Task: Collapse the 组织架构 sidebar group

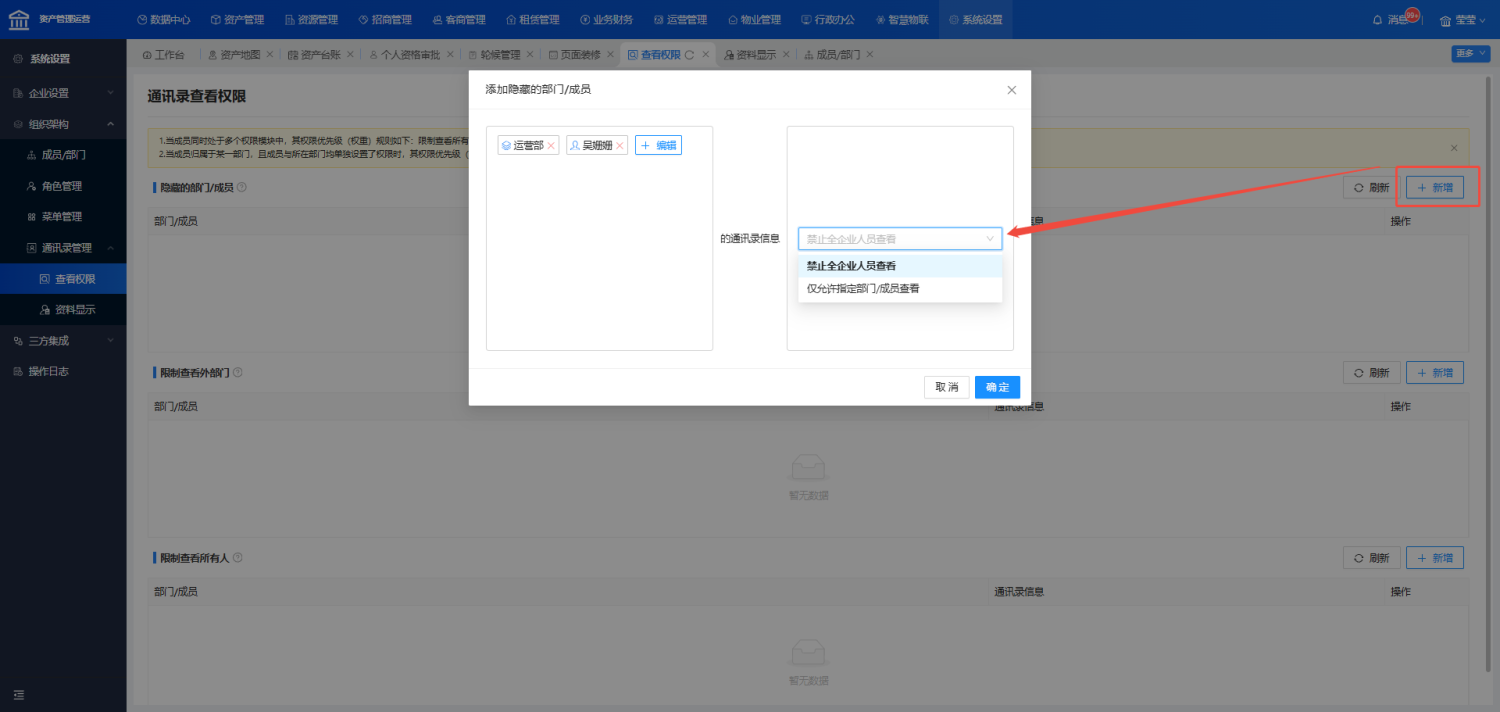Action: click(110, 124)
